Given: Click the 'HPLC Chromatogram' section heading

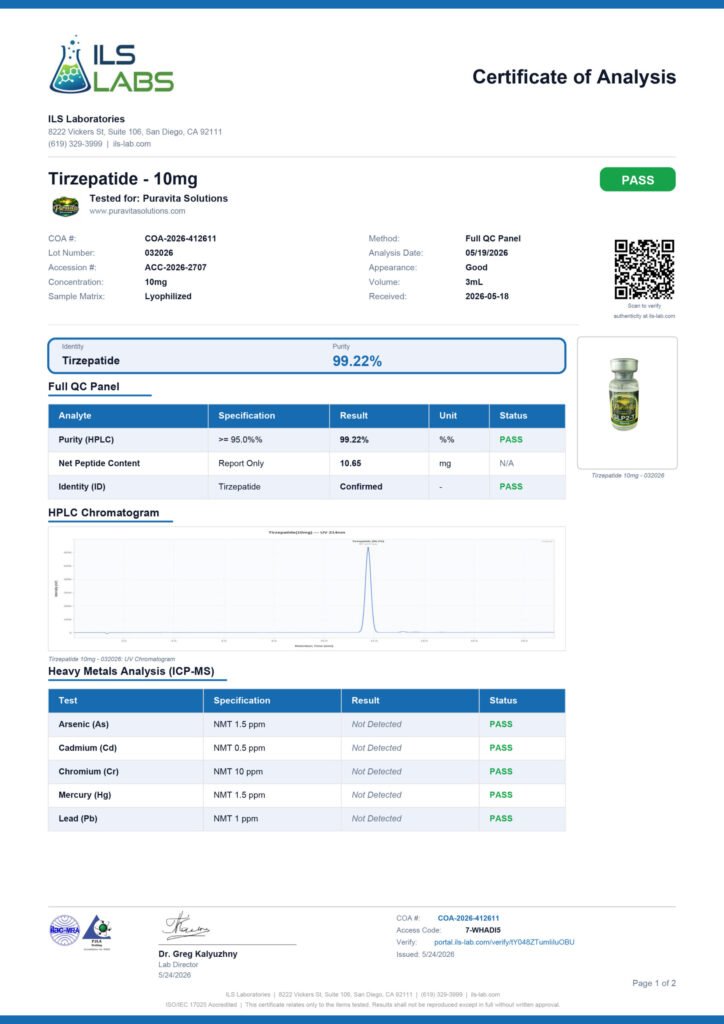Looking at the screenshot, I should (104, 513).
